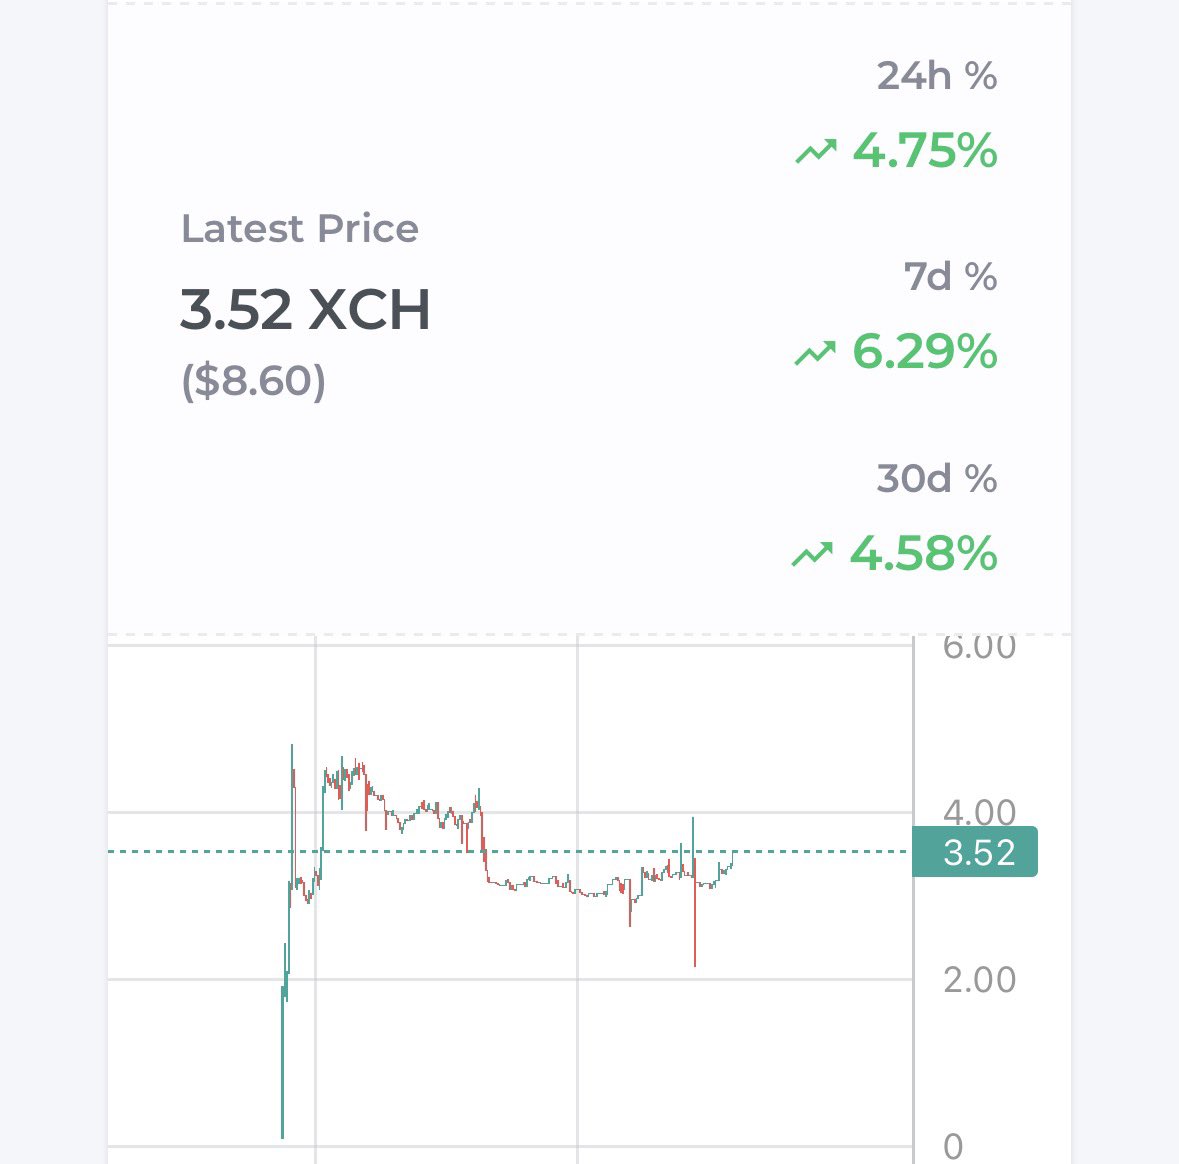Image resolution: width=1179 pixels, height=1164 pixels.
Task: Click the Latest Price heading
Action: [x=299, y=229]
